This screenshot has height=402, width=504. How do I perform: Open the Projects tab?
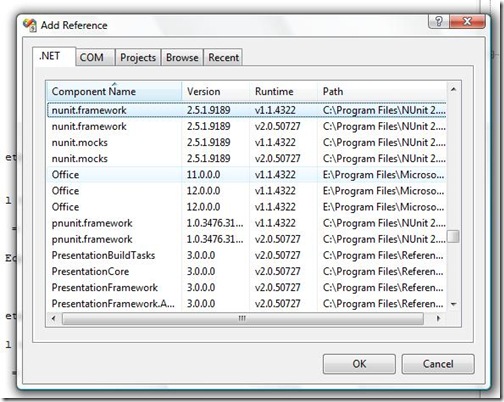tap(138, 57)
